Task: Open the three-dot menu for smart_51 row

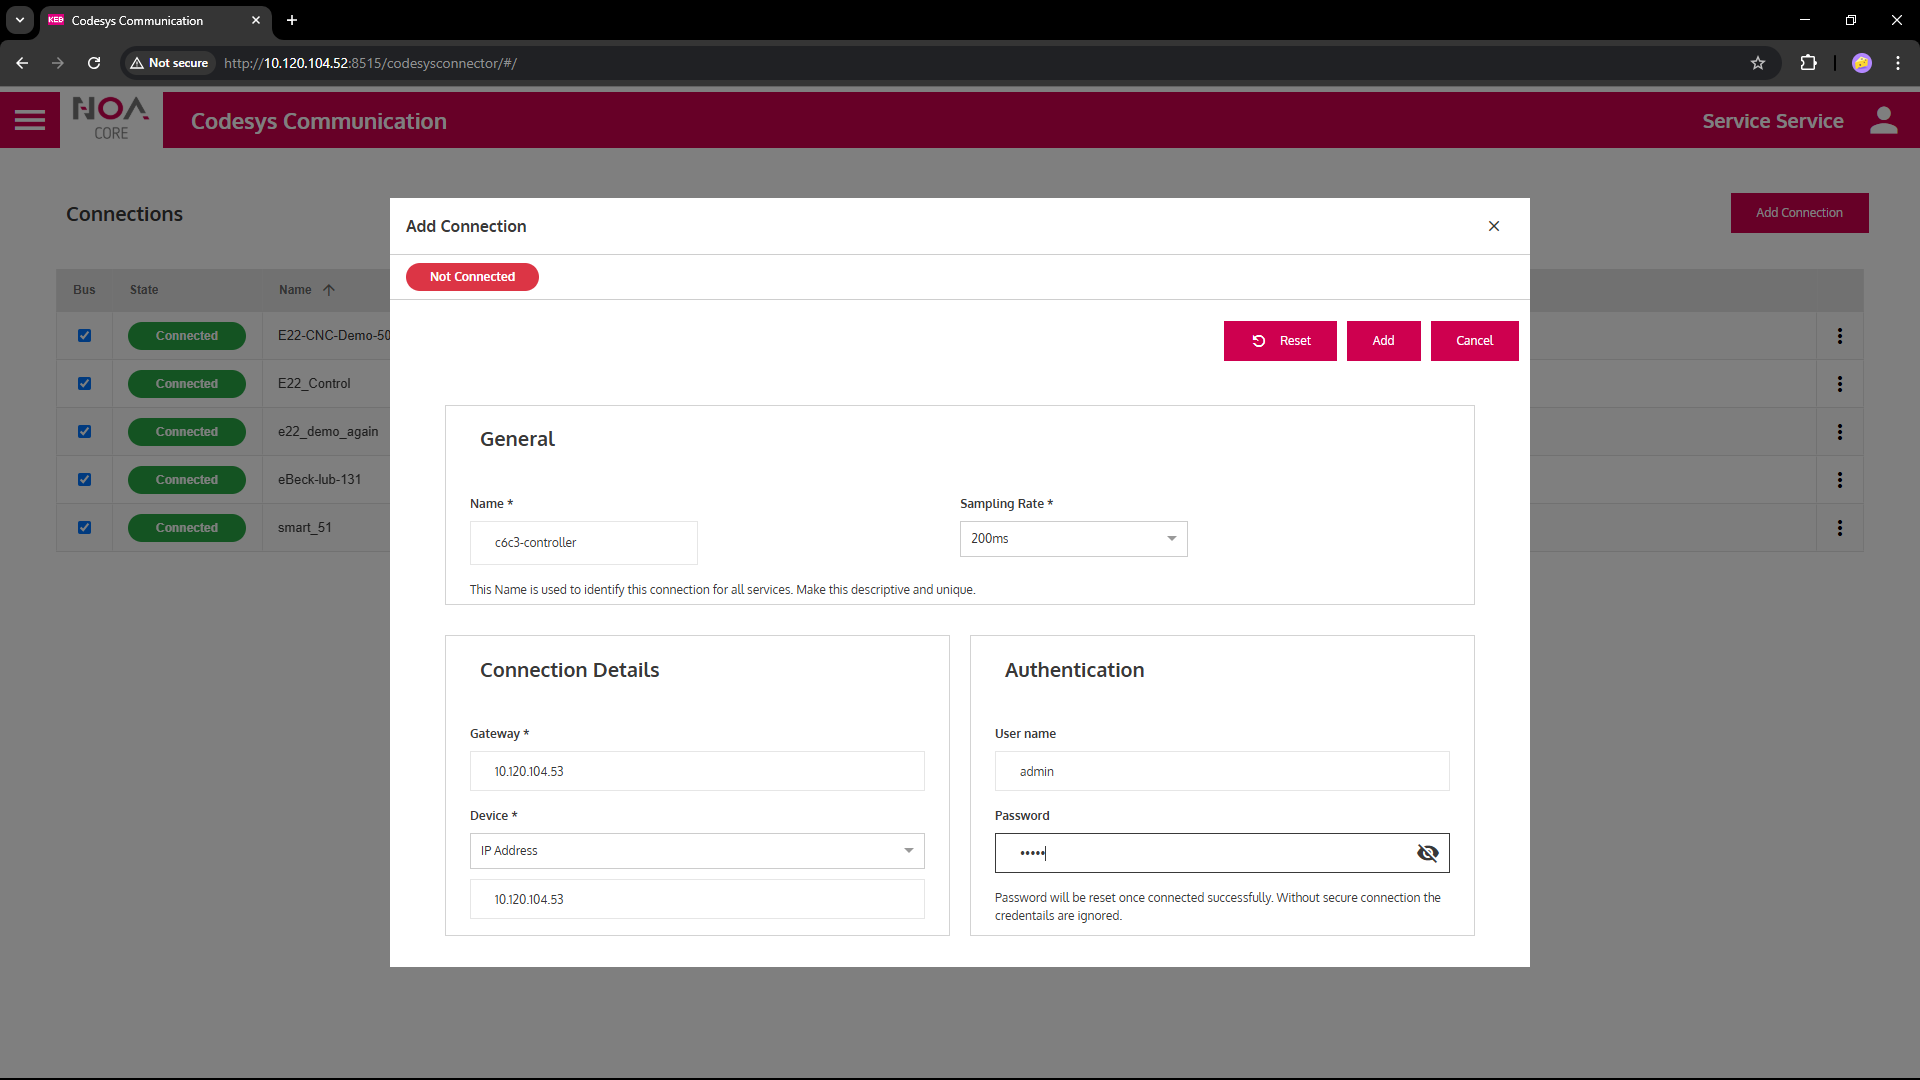Action: [x=1839, y=528]
